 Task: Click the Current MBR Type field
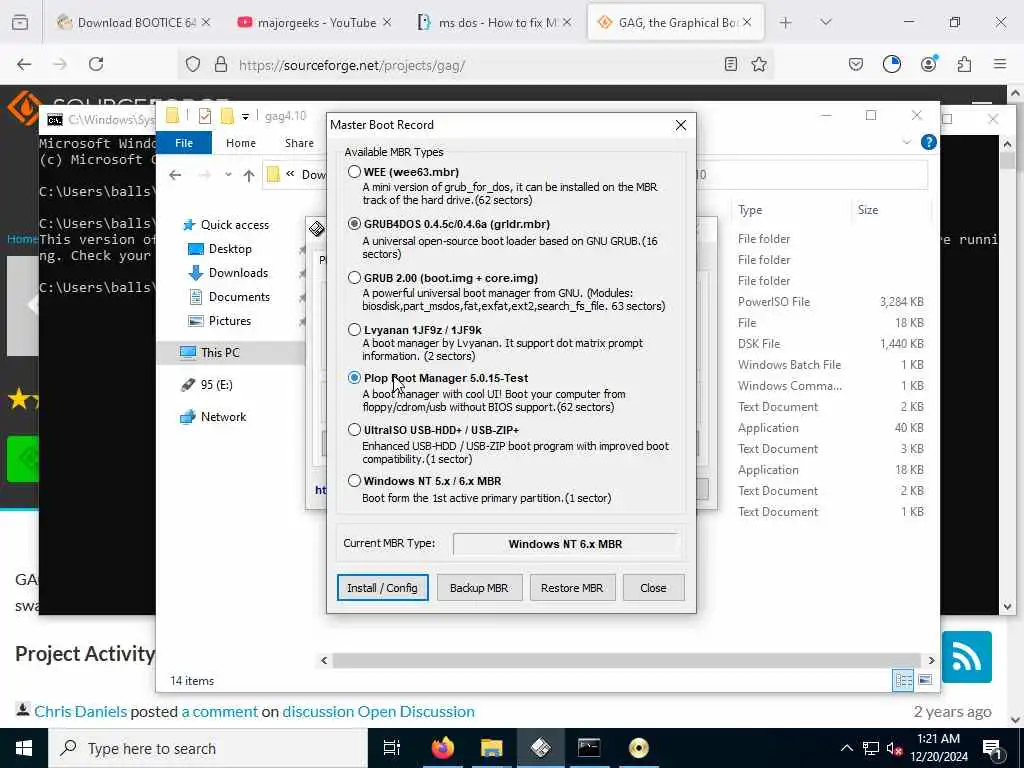566,544
